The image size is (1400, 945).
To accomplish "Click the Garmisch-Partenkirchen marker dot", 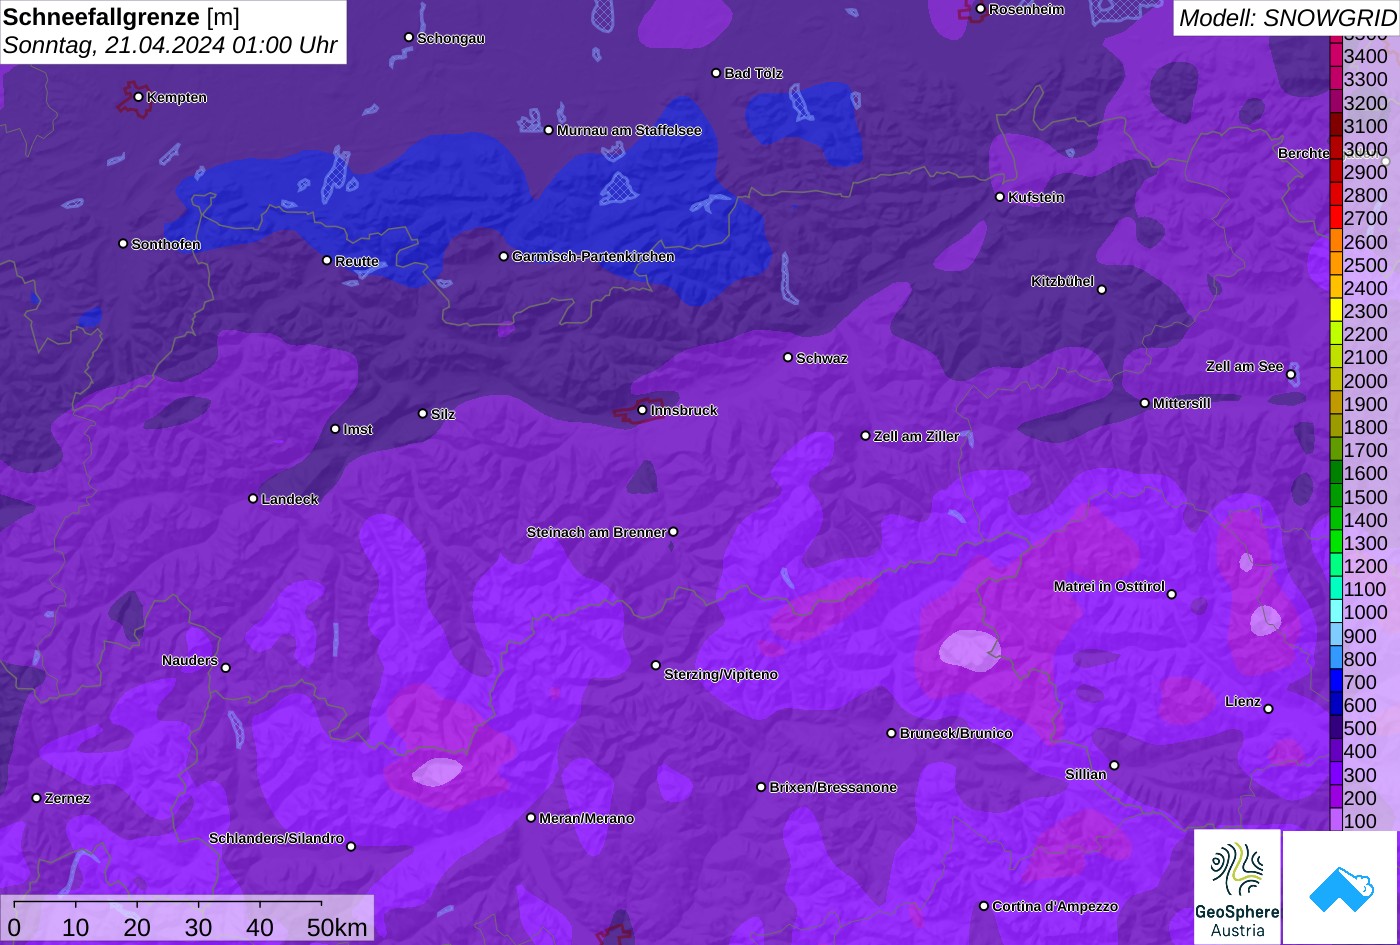I will tap(504, 256).
